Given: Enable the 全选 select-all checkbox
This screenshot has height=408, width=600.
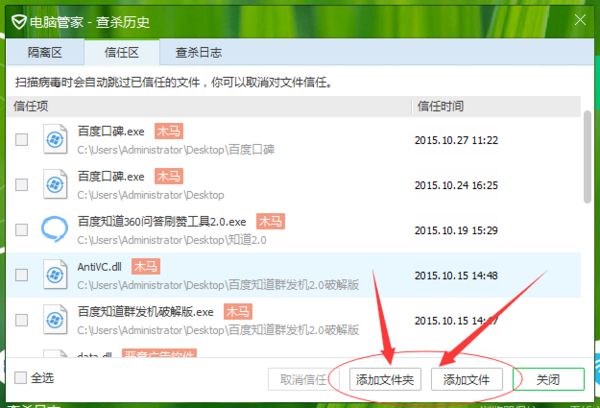Looking at the screenshot, I should (x=22, y=379).
